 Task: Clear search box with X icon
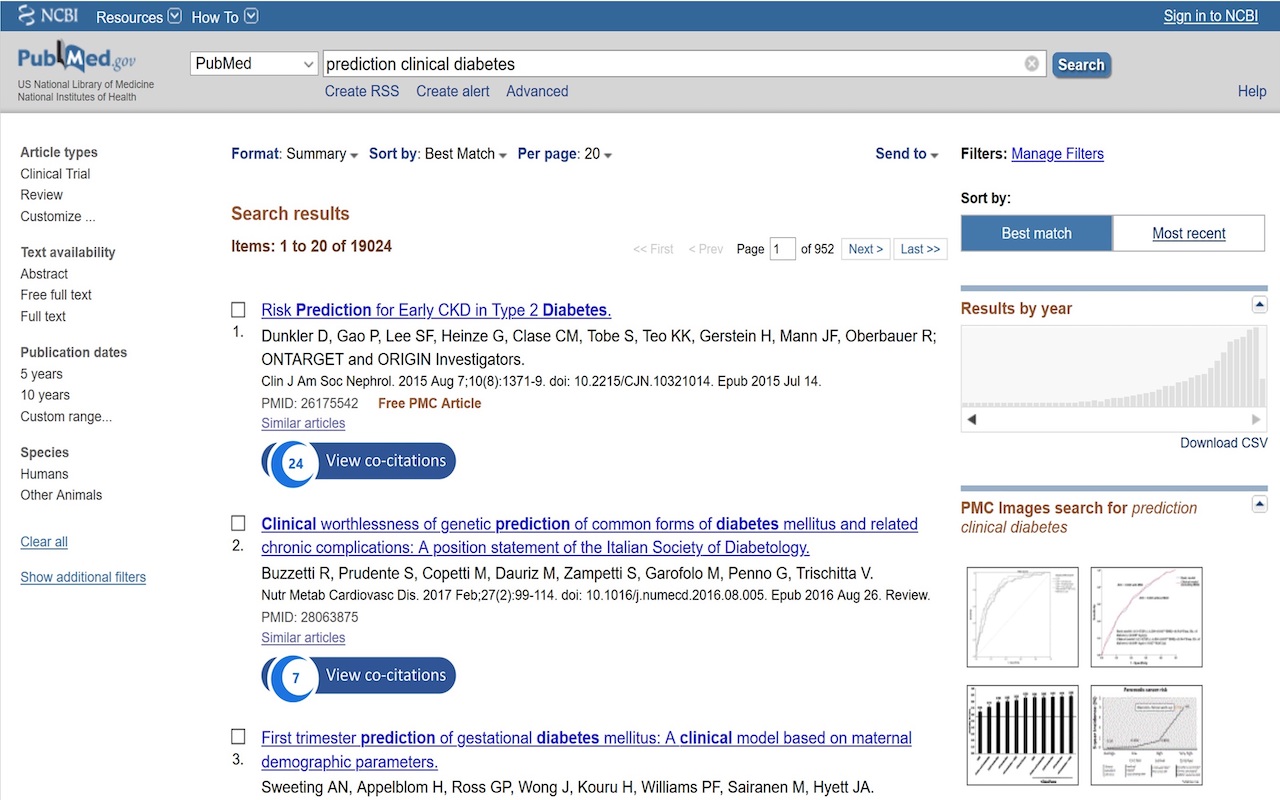[x=1031, y=64]
